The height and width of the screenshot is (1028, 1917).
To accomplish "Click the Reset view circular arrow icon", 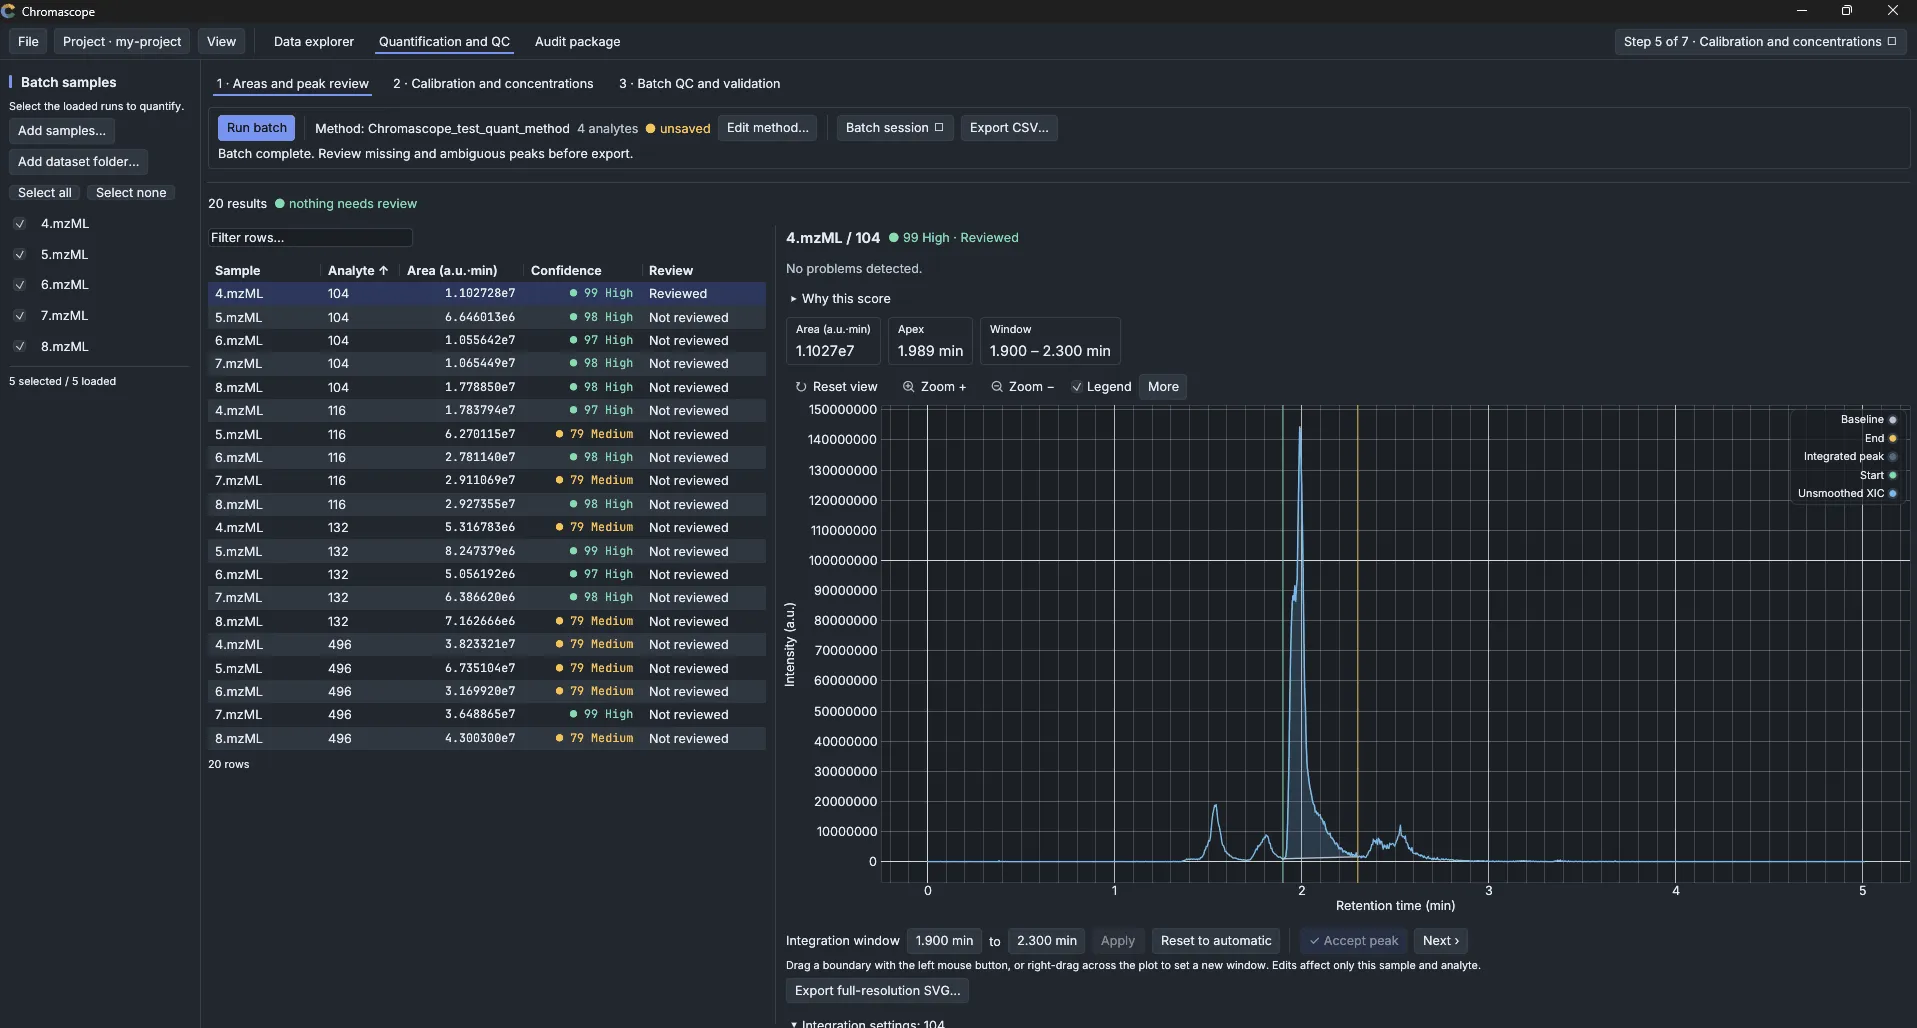I will tap(801, 387).
